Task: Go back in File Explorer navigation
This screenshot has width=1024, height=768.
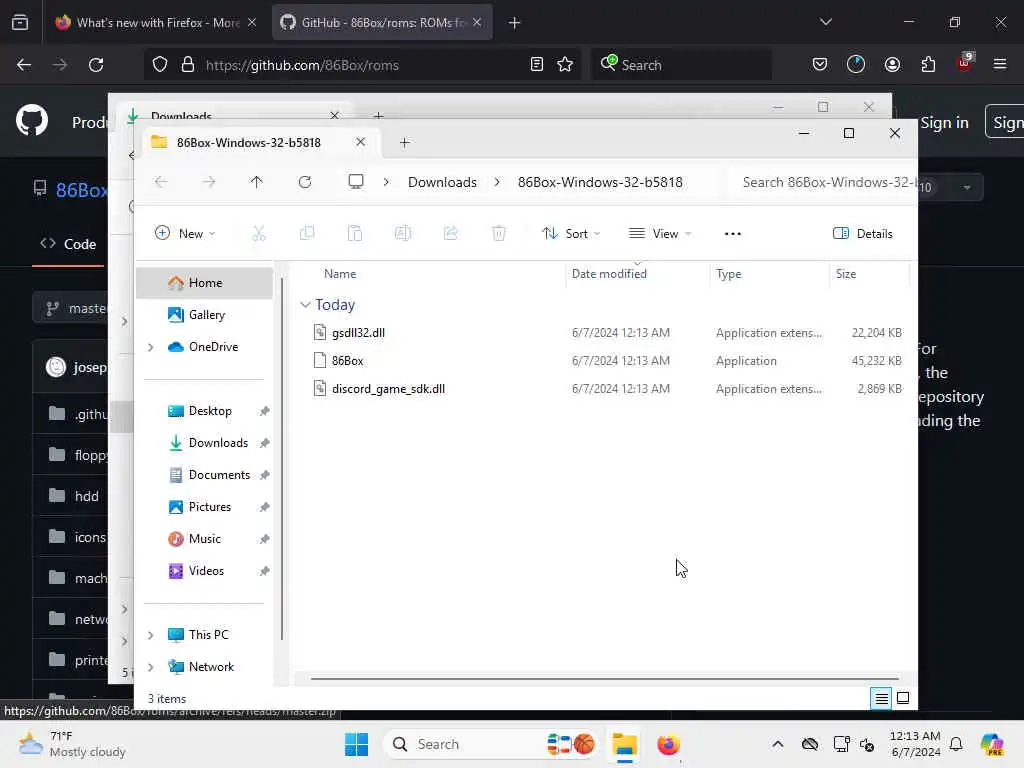Action: pos(161,182)
